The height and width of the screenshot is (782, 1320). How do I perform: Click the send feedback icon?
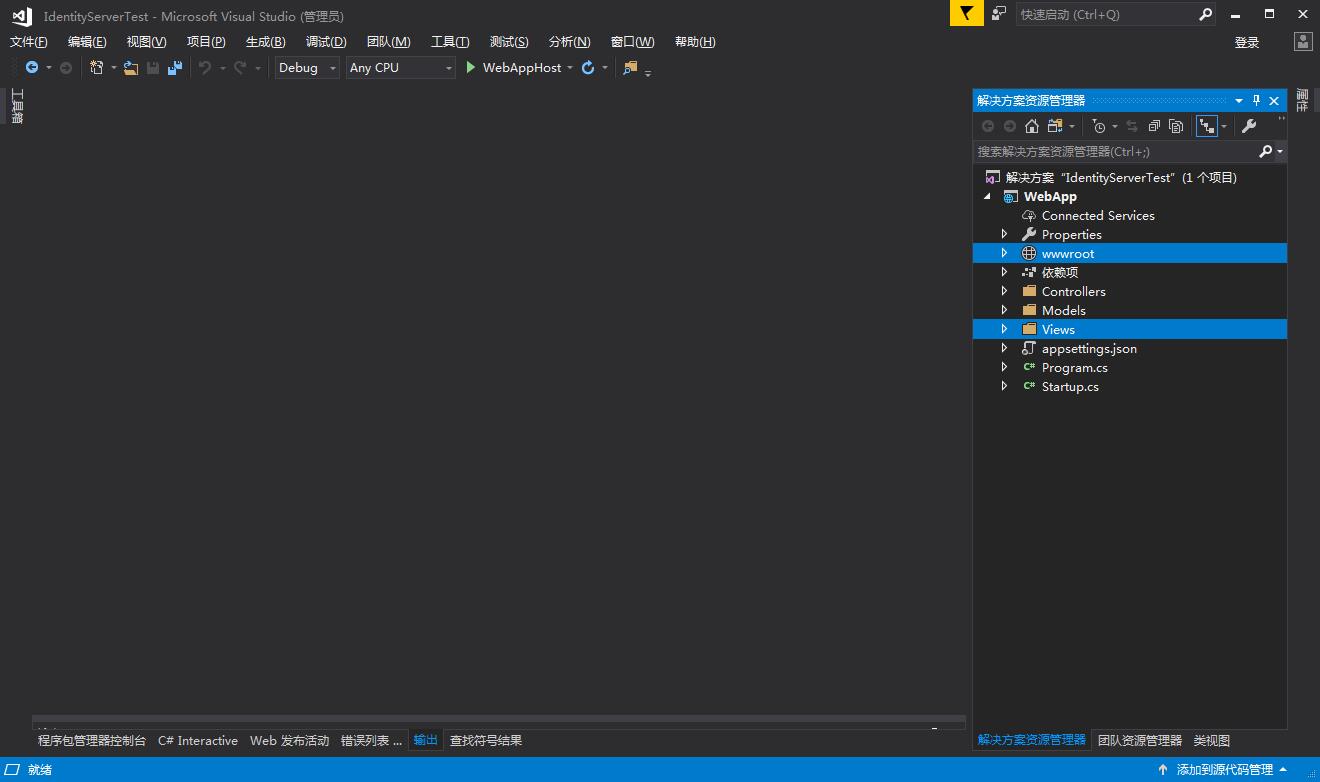(999, 14)
